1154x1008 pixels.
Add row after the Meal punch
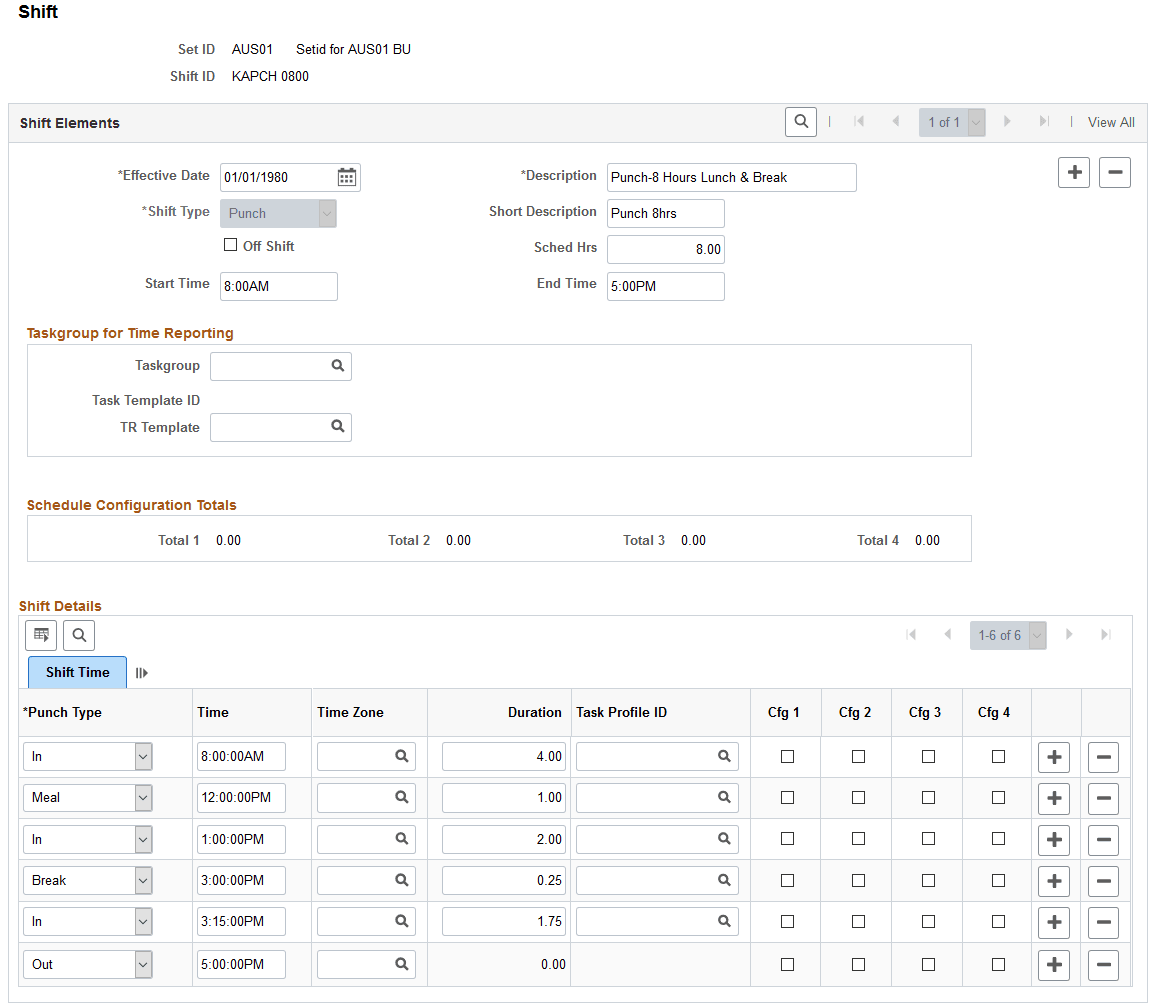tap(1054, 798)
